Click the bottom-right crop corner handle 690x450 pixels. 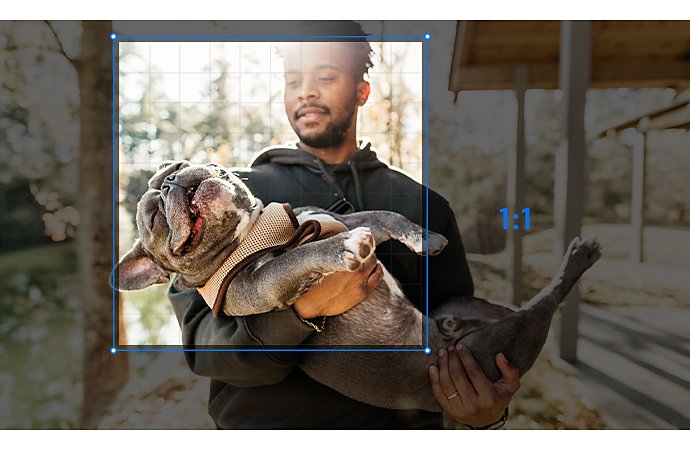point(427,351)
